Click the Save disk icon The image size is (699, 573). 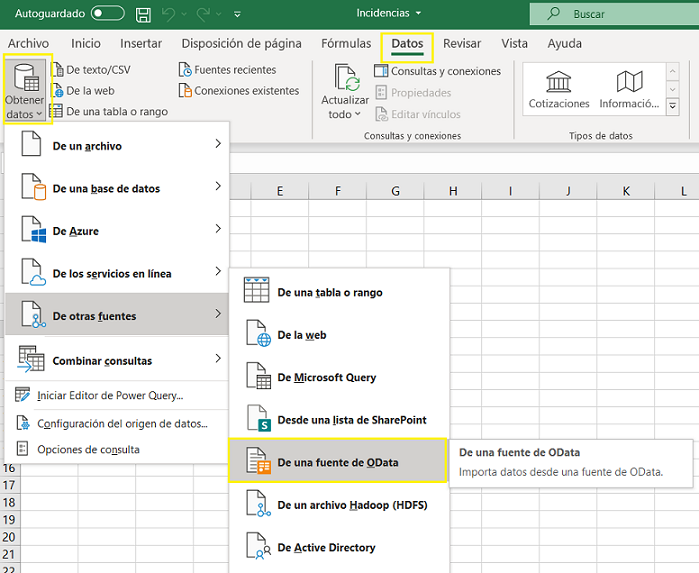pos(144,14)
